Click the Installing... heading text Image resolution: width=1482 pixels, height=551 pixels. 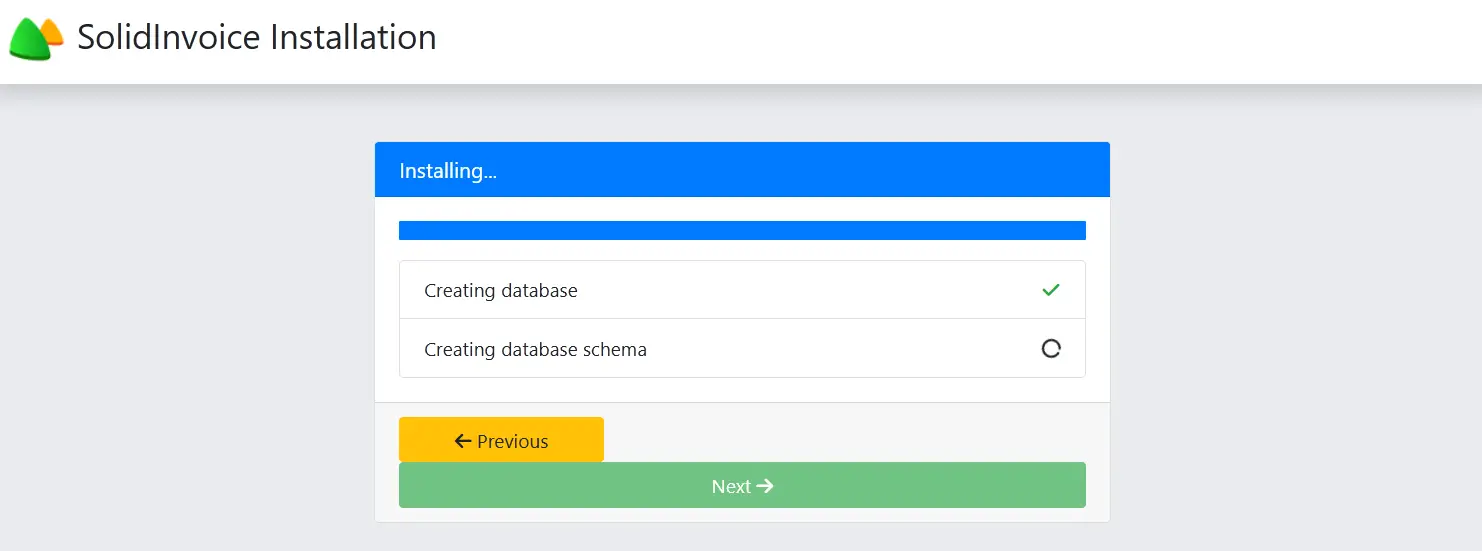pos(448,171)
